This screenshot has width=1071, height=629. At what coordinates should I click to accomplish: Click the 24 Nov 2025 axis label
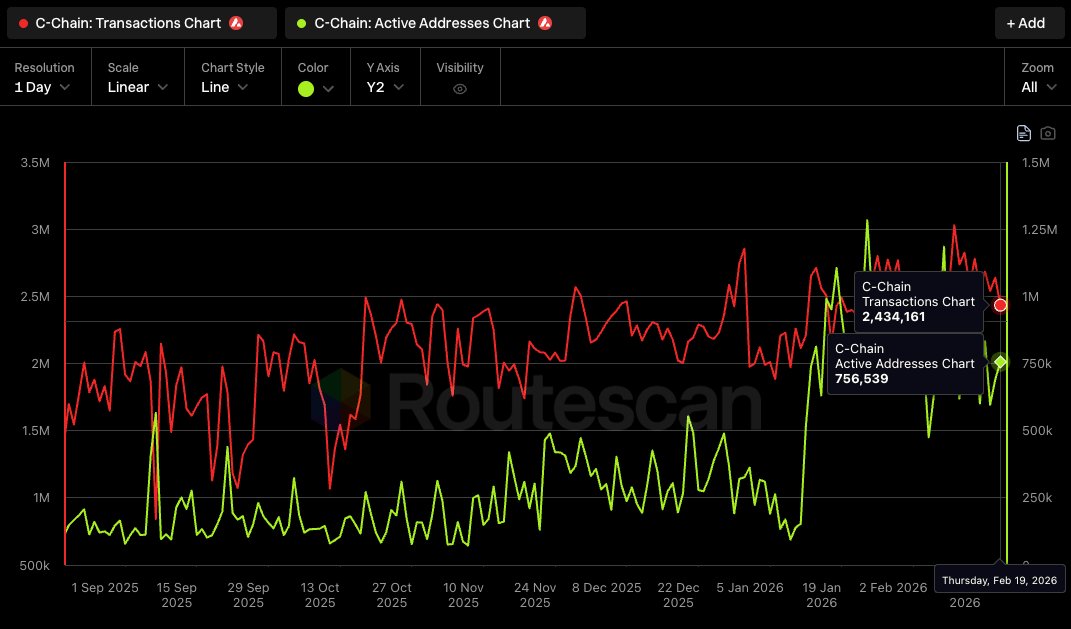tap(535, 595)
